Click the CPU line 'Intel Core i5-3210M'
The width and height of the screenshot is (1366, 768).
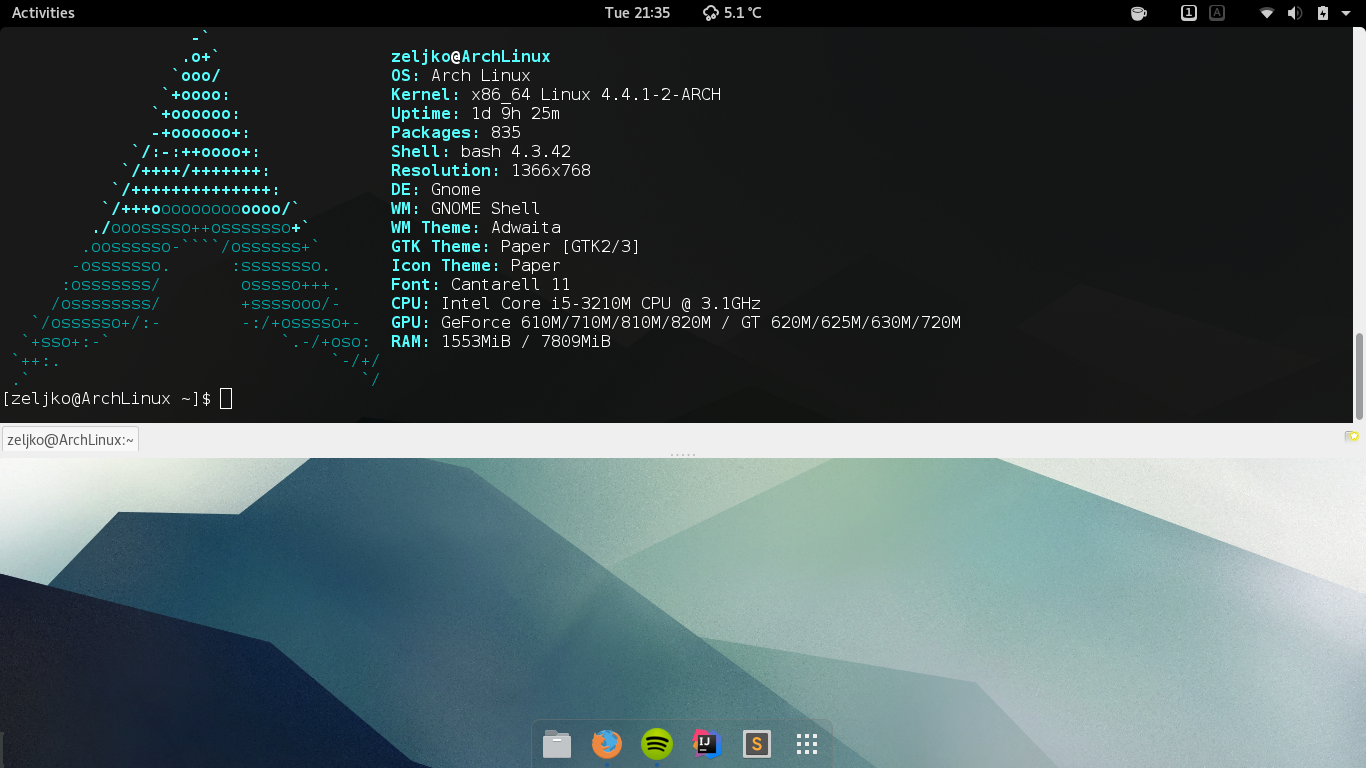click(x=576, y=304)
